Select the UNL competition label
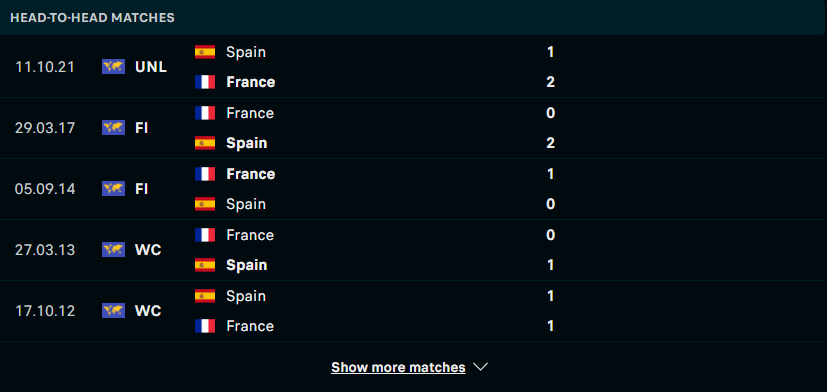The height and width of the screenshot is (392, 827). point(151,67)
